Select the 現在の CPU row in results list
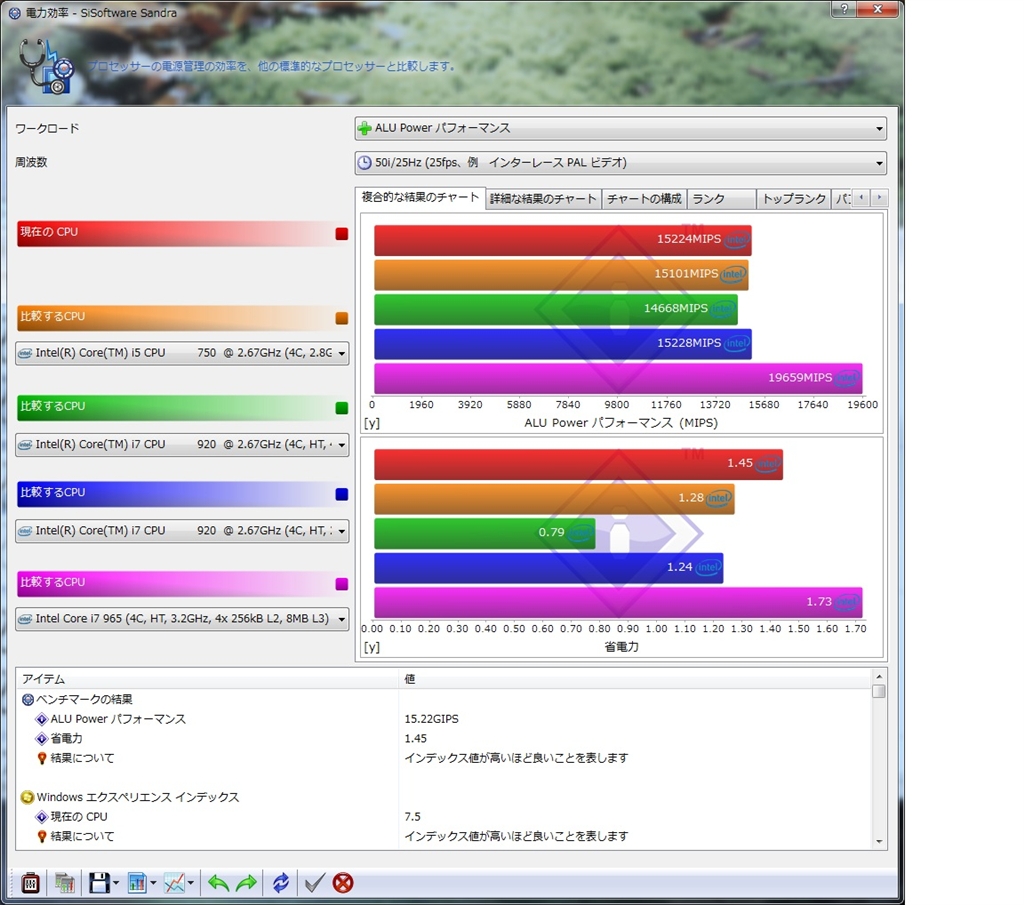The height and width of the screenshot is (905, 1024). pos(444,817)
